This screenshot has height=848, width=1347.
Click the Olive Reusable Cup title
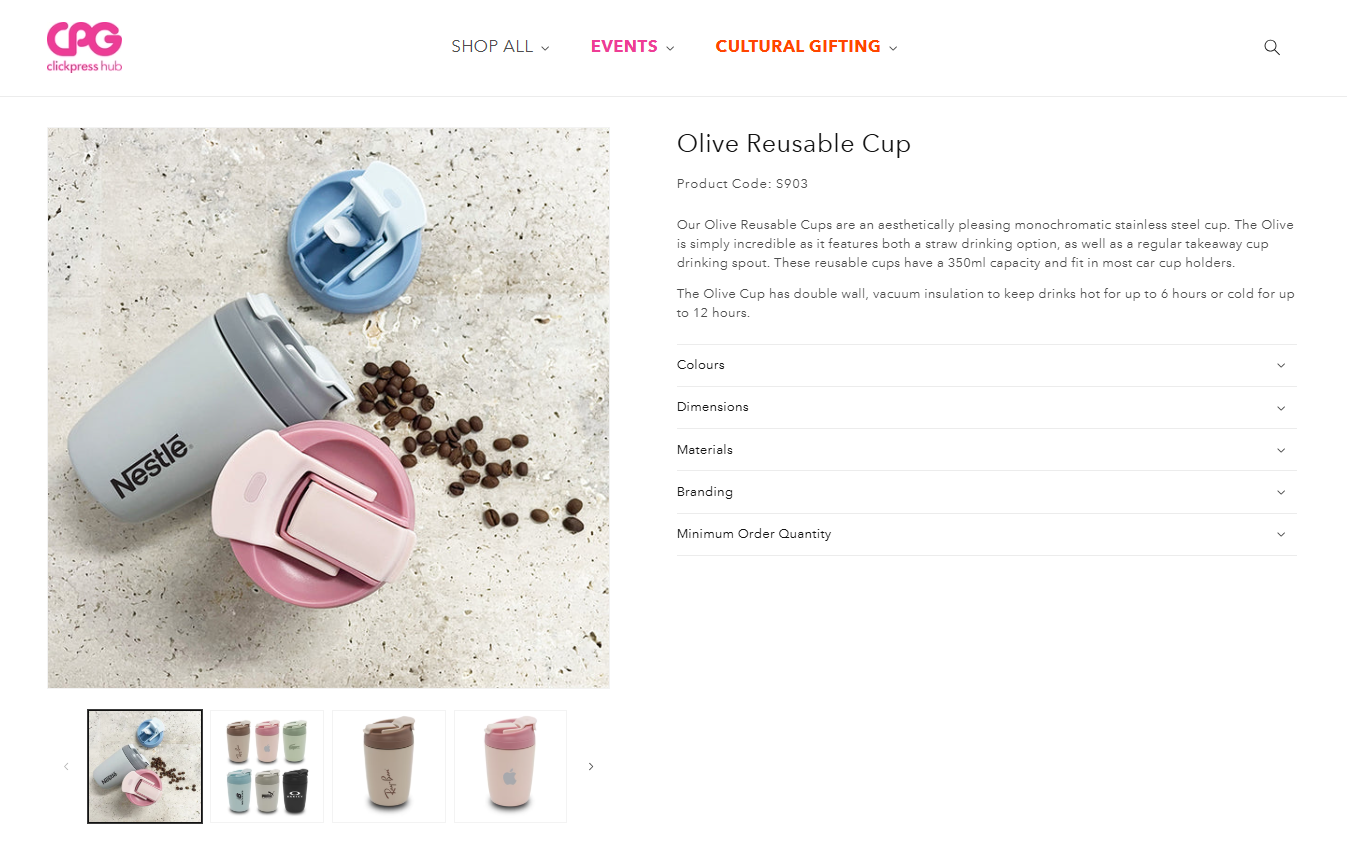tap(794, 143)
